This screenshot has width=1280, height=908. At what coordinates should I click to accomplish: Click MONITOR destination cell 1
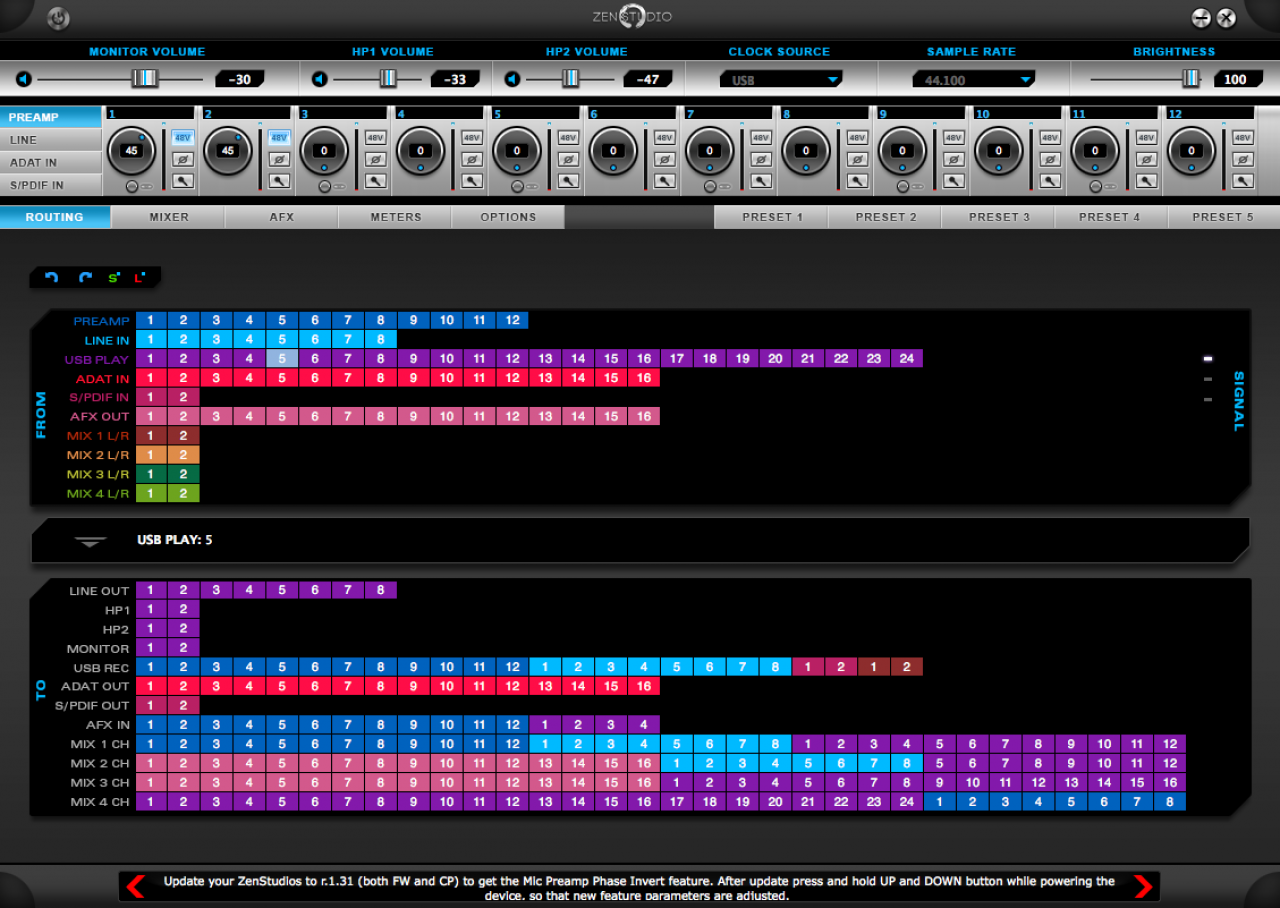point(151,648)
